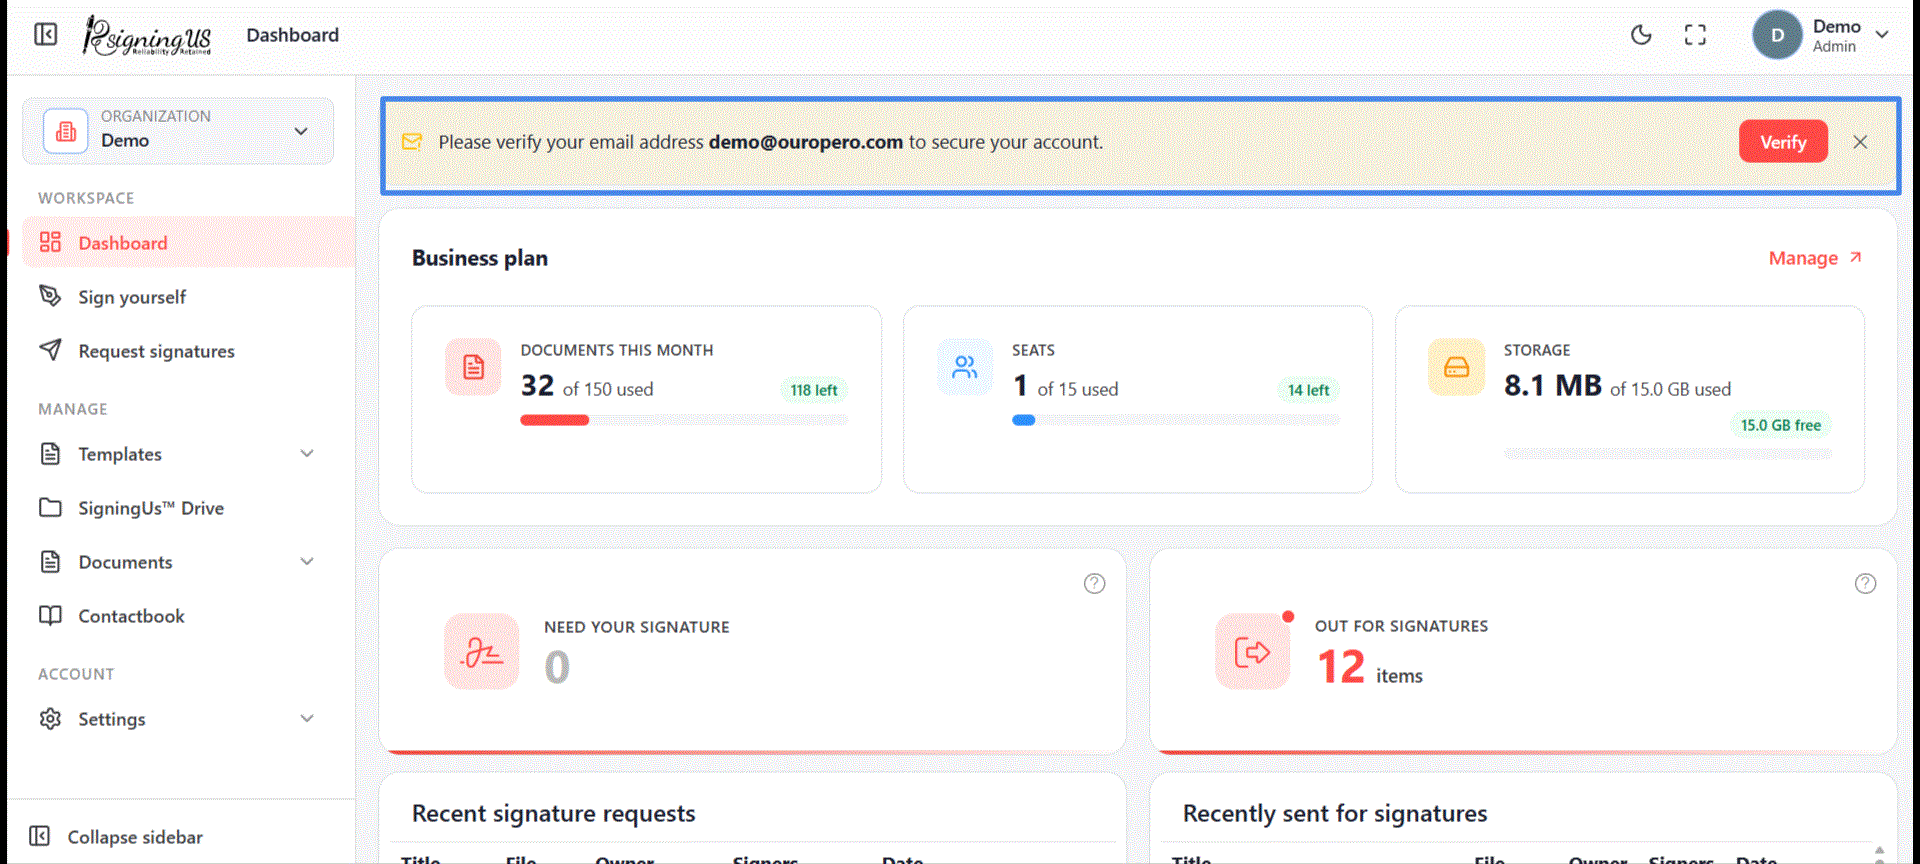Open the Demo Admin account dropdown
The image size is (1920, 864).
pos(1822,35)
